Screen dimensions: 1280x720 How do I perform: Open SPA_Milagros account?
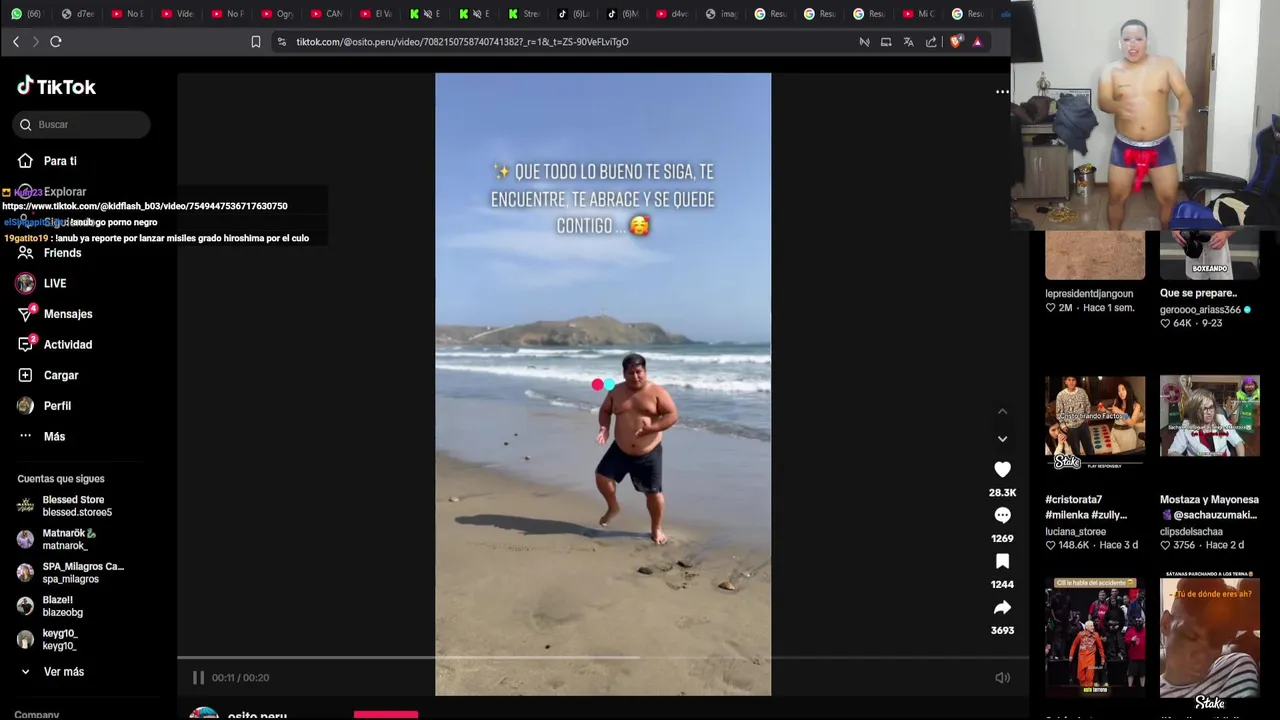[x=82, y=573]
